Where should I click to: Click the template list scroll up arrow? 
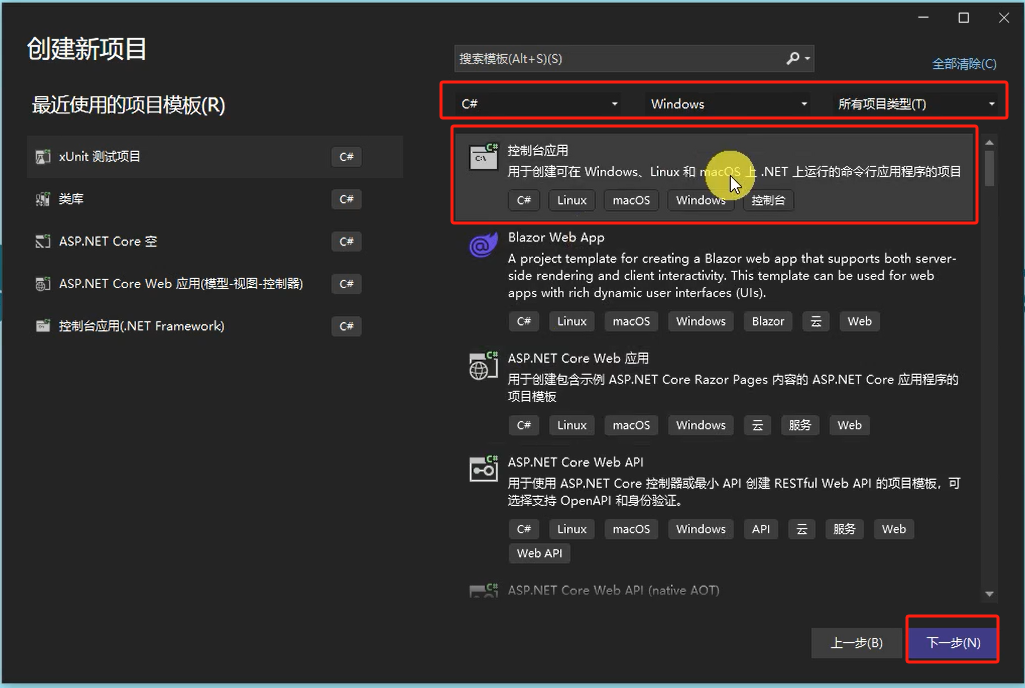[x=989, y=142]
